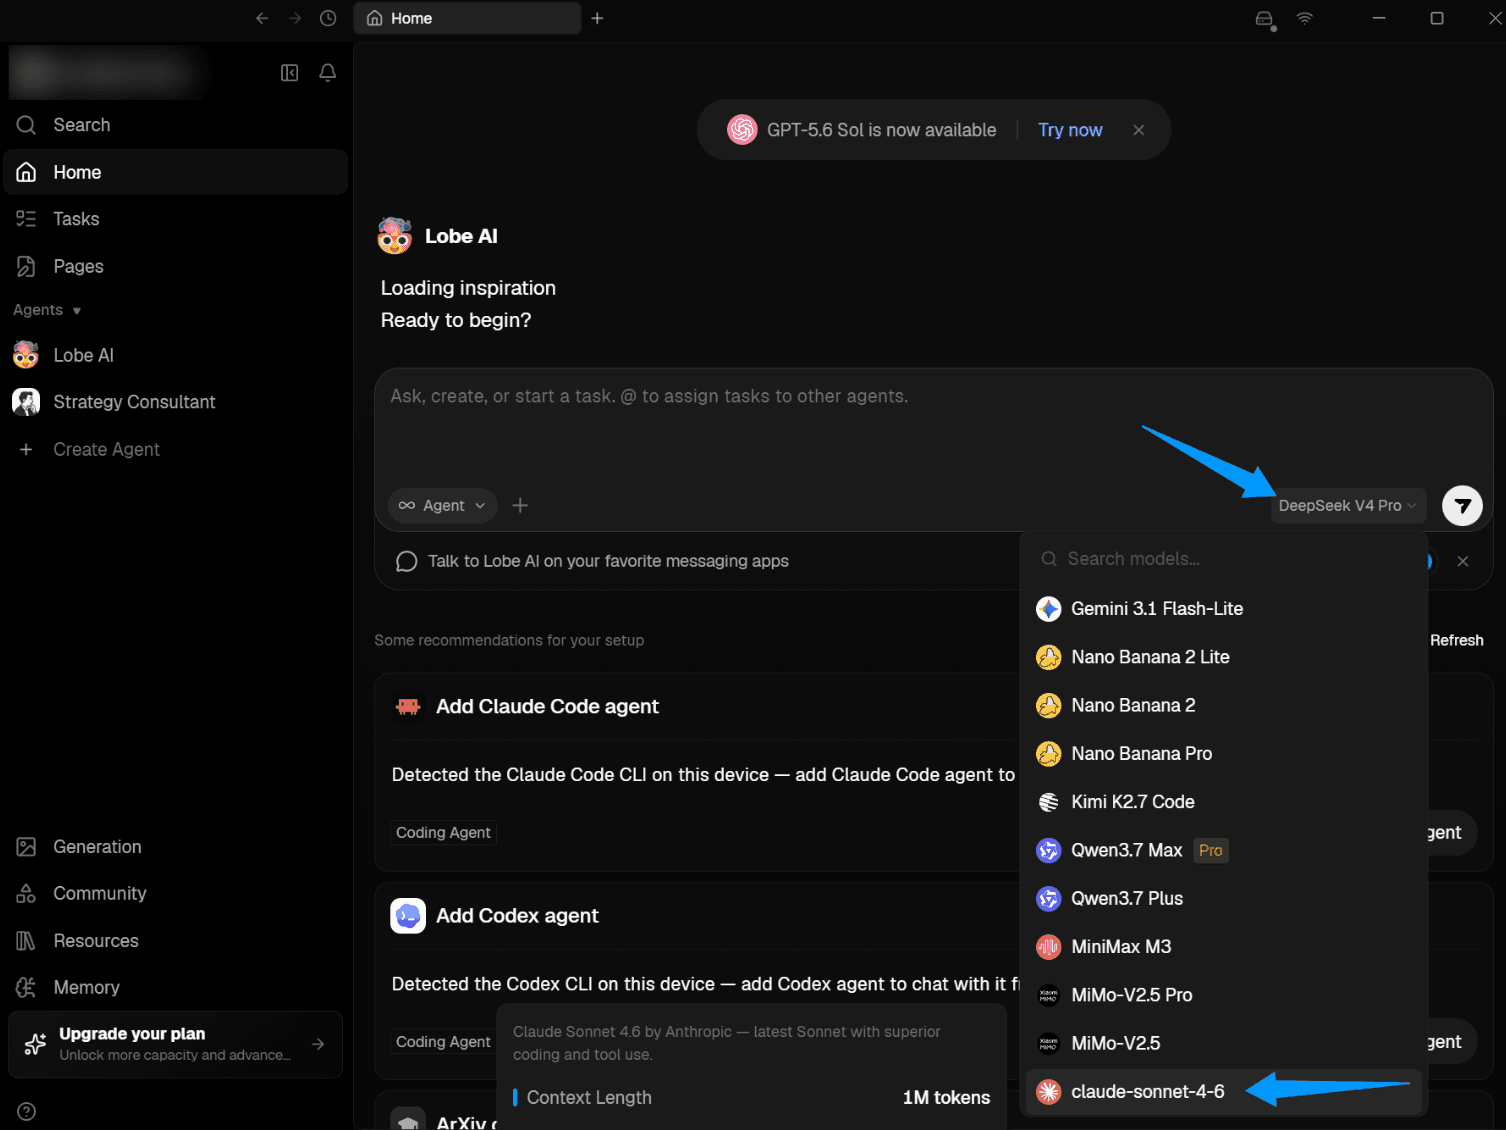Screen dimensions: 1506x1130
Task: Open Tasks in the sidebar
Action: (x=176, y=219)
